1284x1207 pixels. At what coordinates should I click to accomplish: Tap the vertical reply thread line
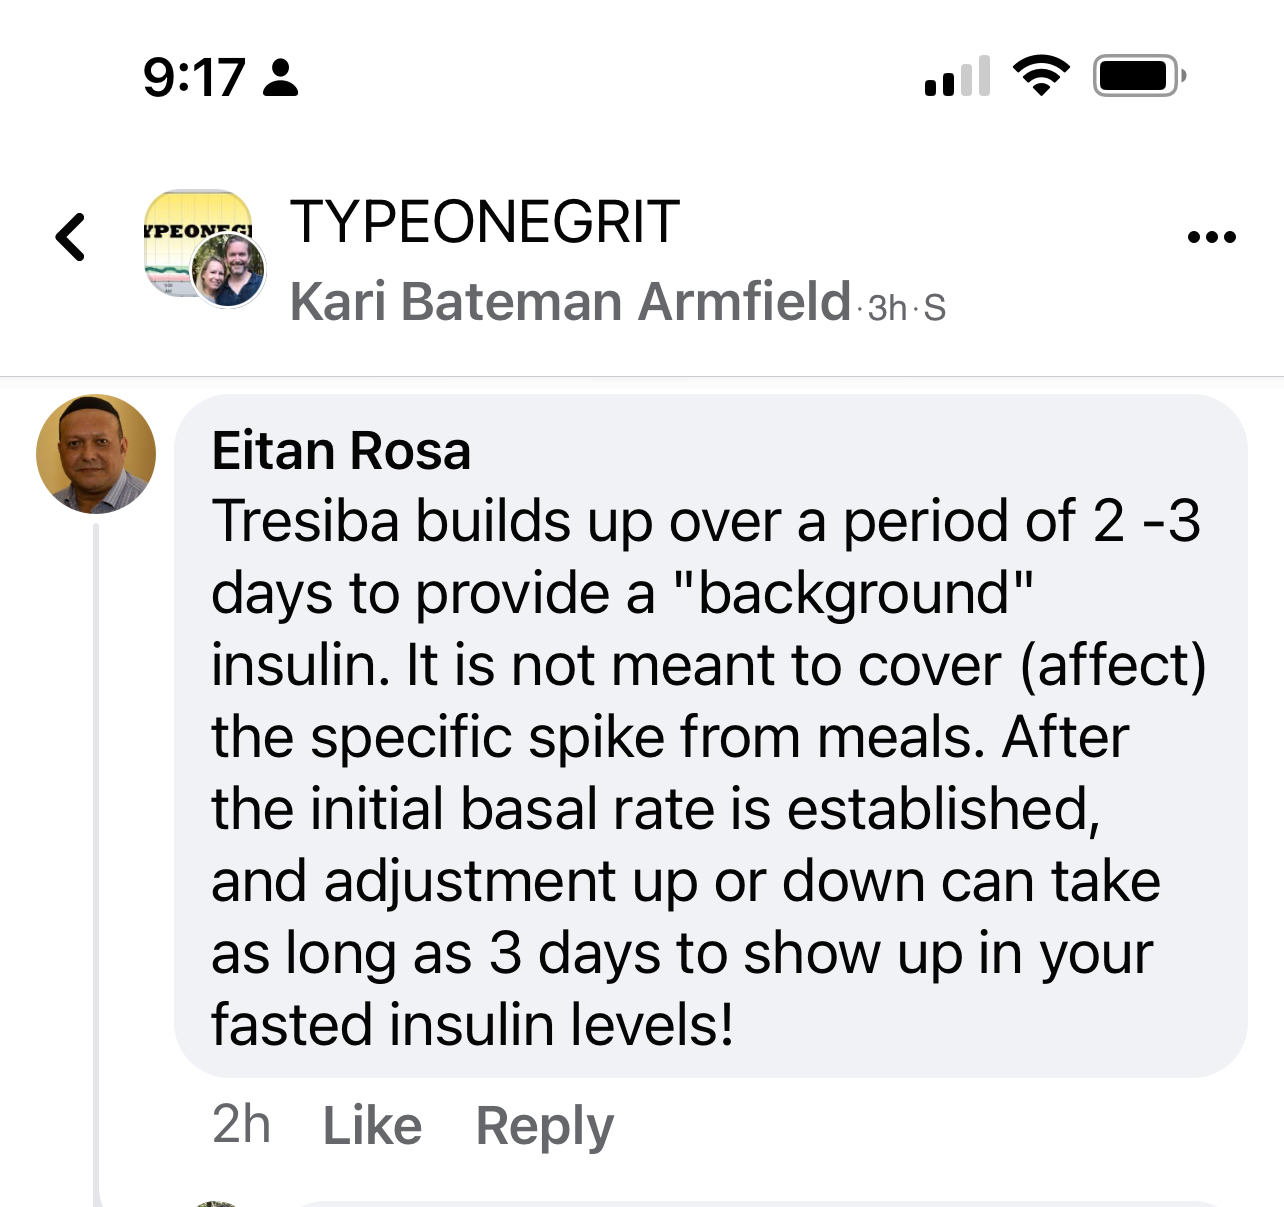(x=97, y=850)
